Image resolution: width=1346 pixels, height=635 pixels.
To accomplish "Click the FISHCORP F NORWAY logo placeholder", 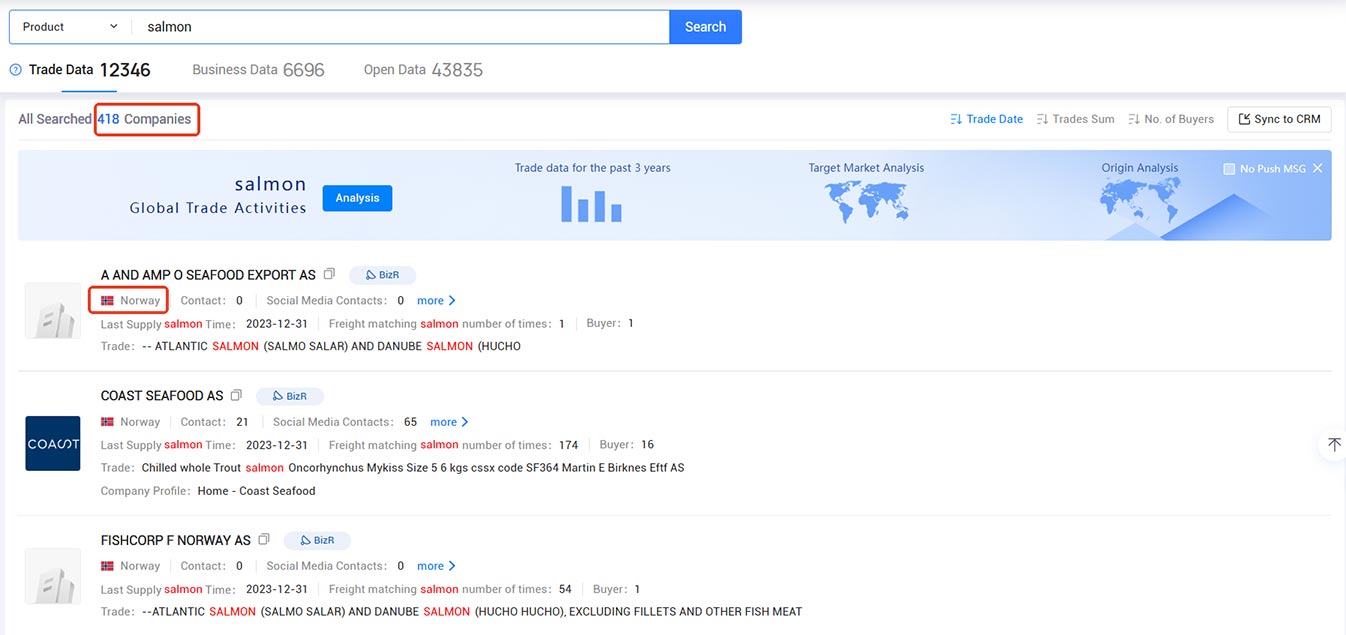I will click(53, 576).
